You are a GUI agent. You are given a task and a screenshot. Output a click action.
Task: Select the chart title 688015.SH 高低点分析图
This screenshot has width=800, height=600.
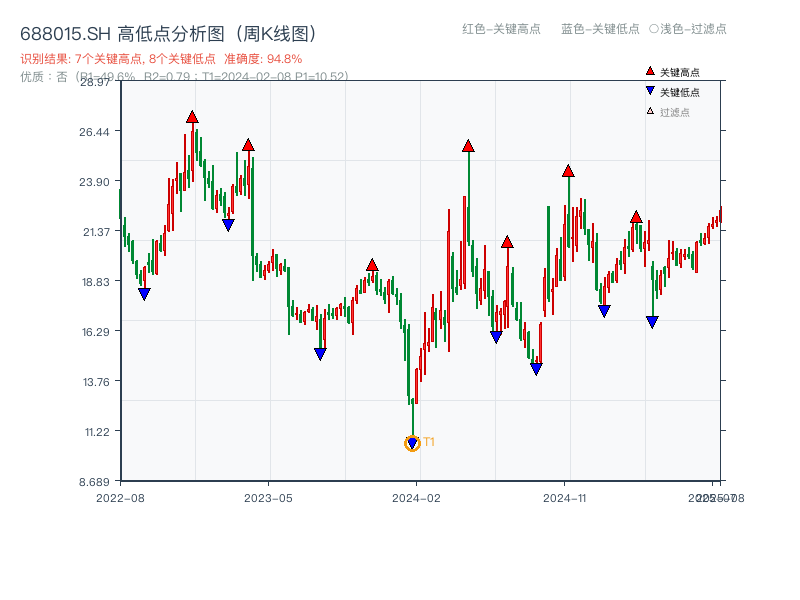point(110,31)
